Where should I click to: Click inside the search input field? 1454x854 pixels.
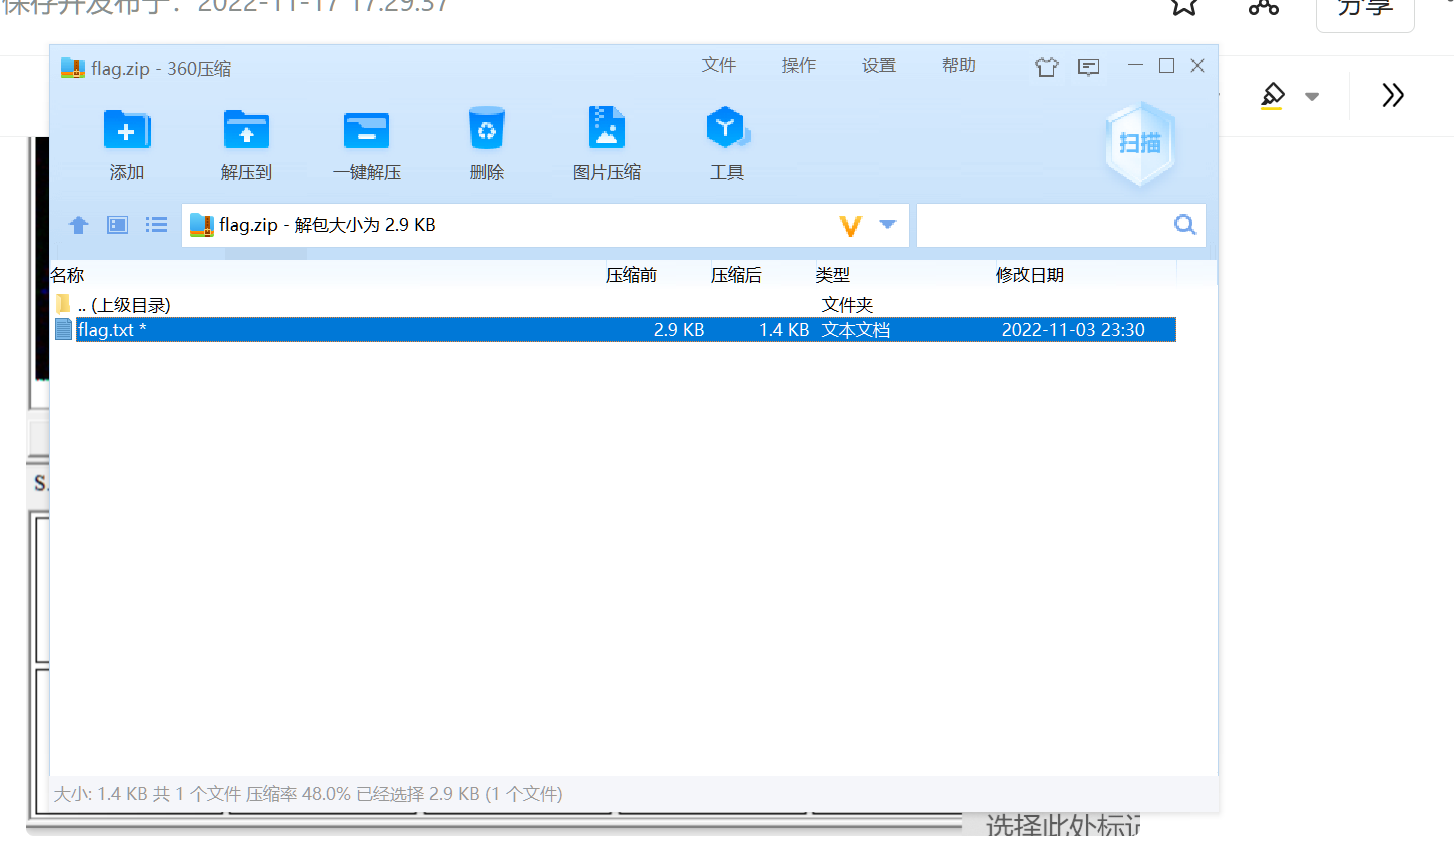point(1040,225)
